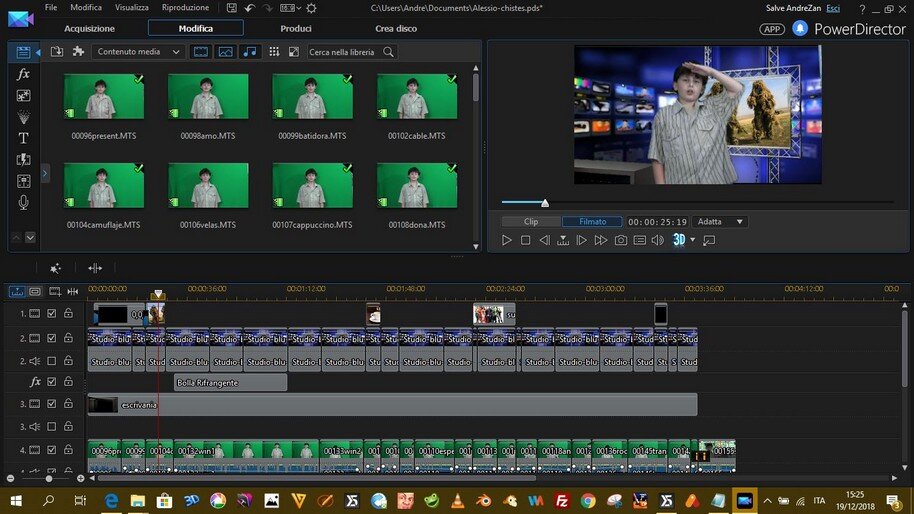
Task: Toggle track 2 audio enable checkbox
Action: pyautogui.click(x=52, y=361)
